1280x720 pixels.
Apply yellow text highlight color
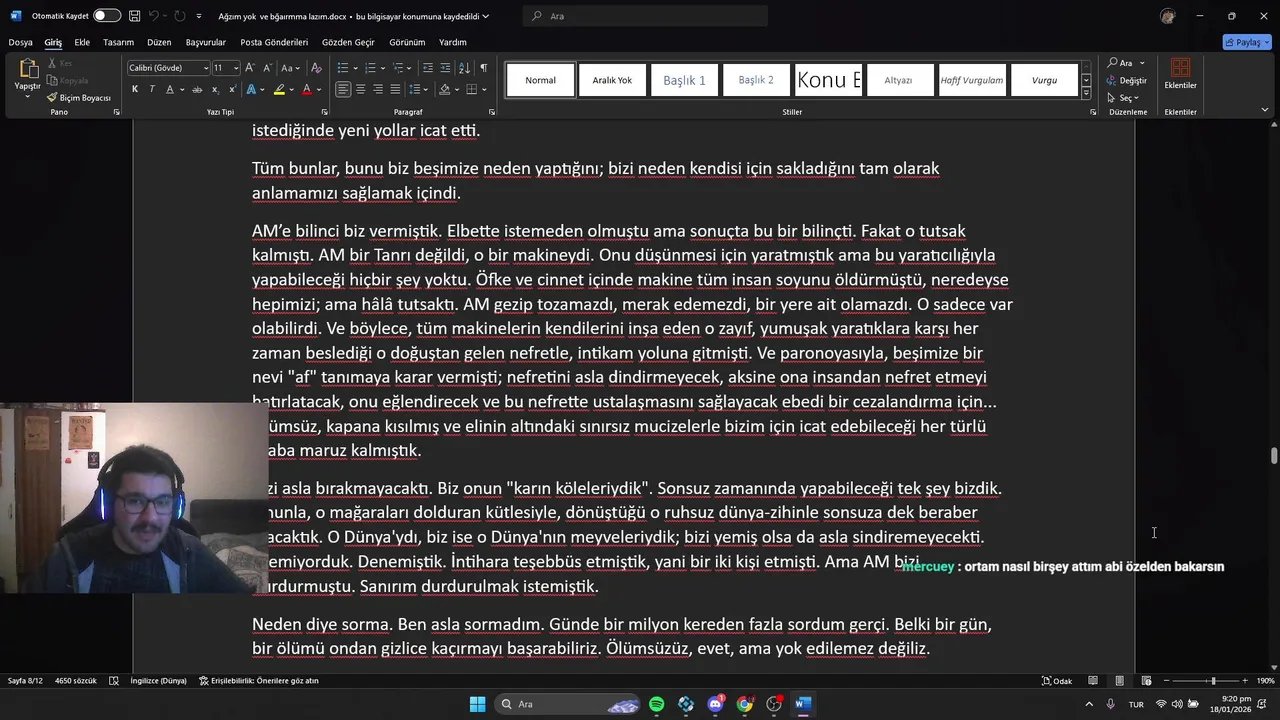(281, 90)
